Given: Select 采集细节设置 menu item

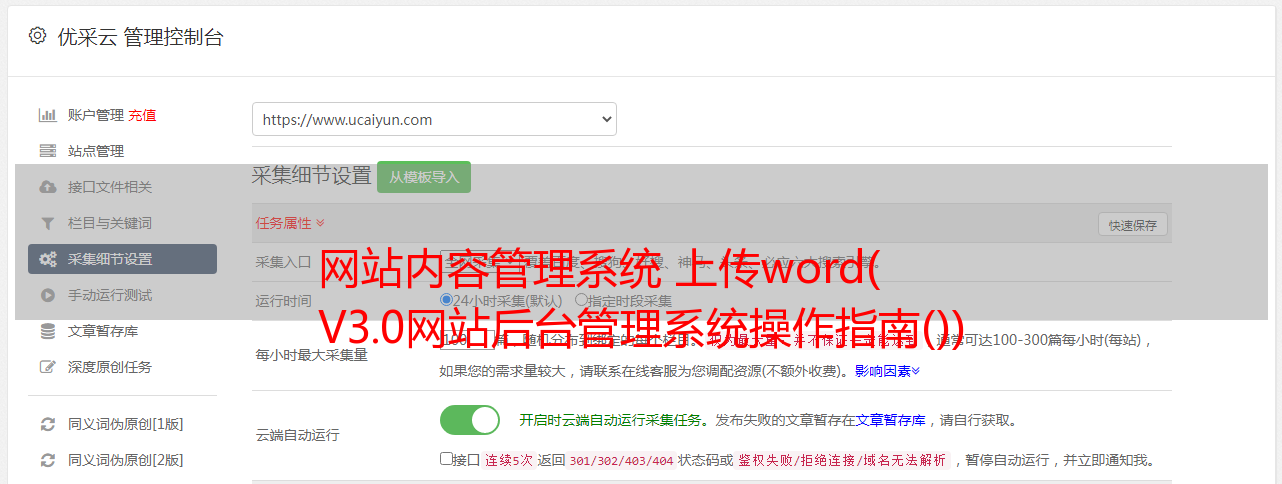Looking at the screenshot, I should (x=122, y=259).
